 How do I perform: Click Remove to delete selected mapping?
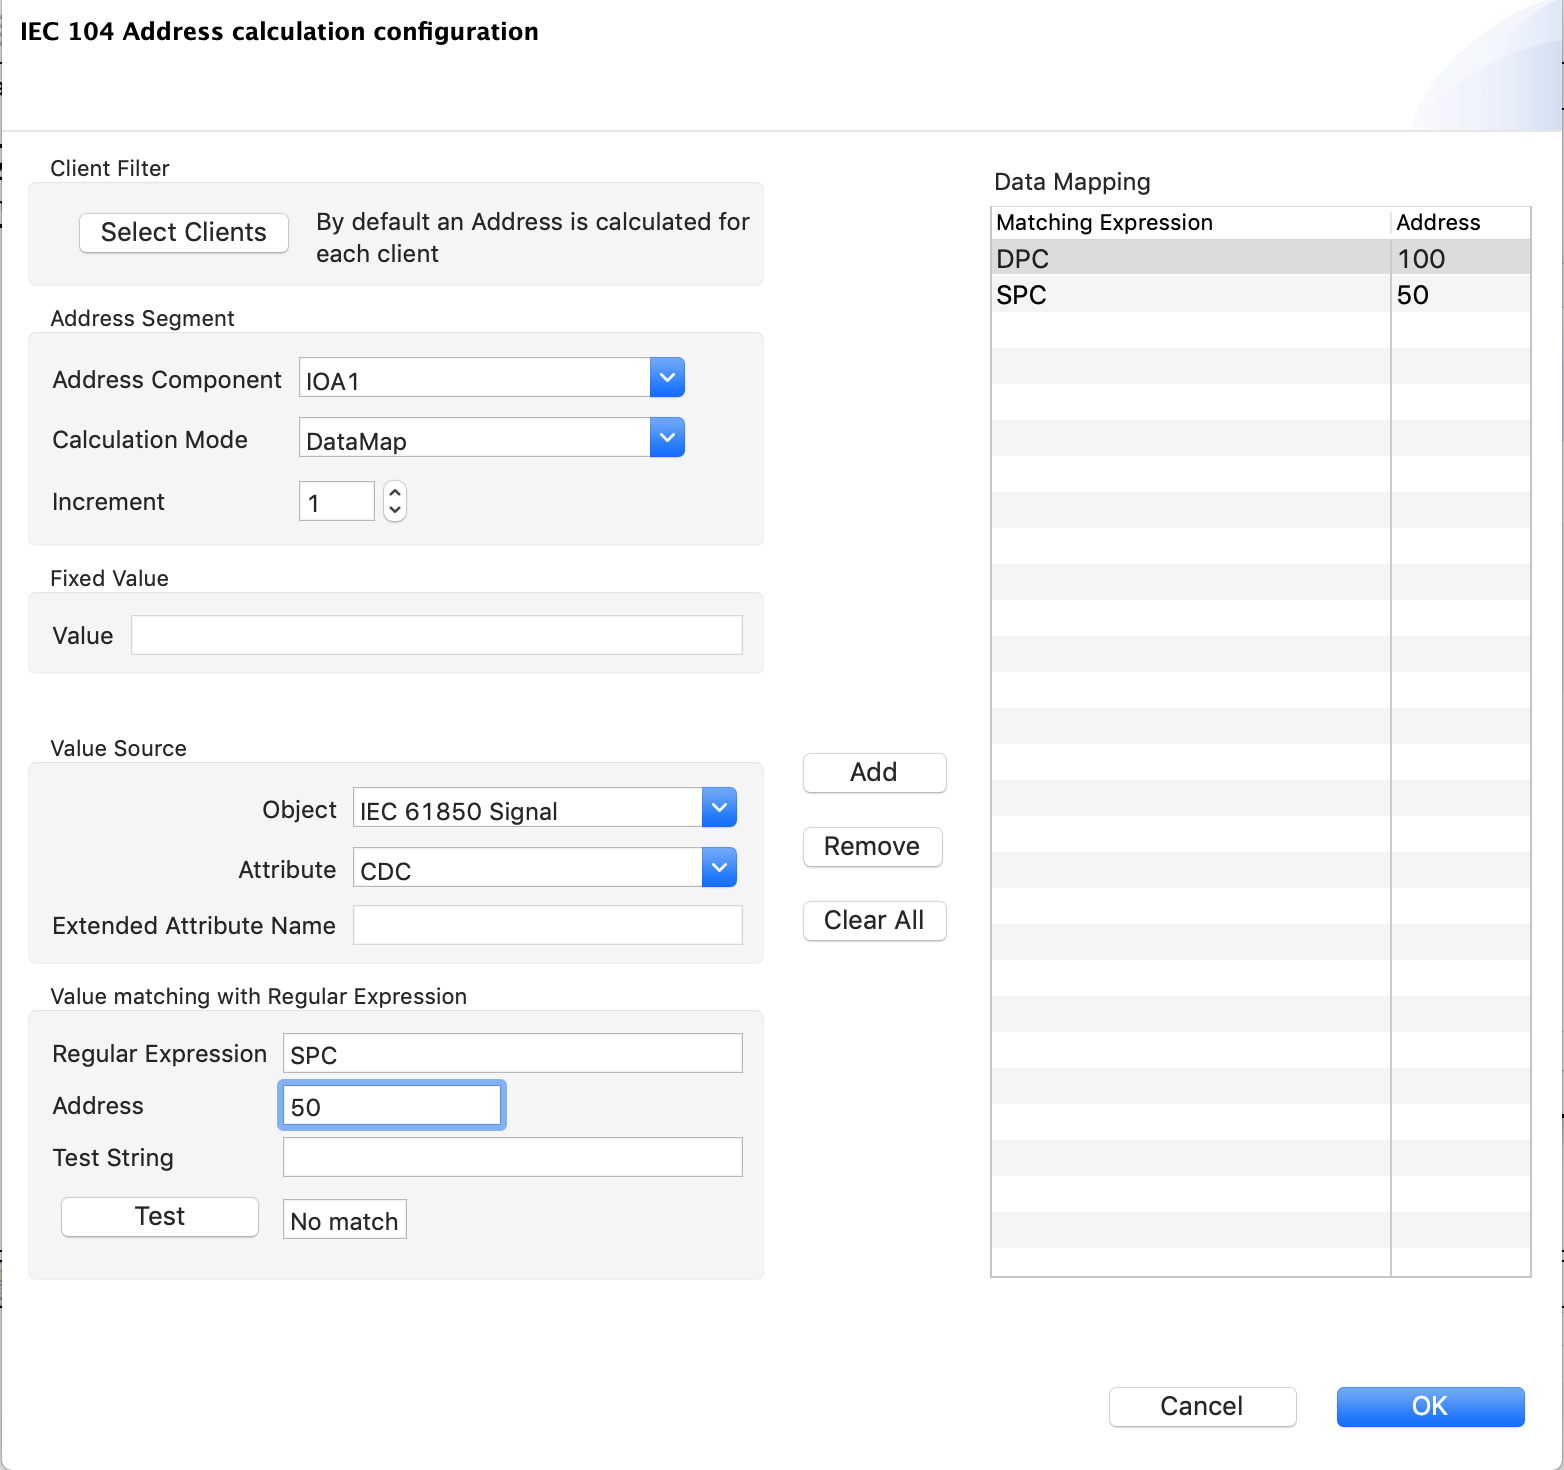(872, 847)
